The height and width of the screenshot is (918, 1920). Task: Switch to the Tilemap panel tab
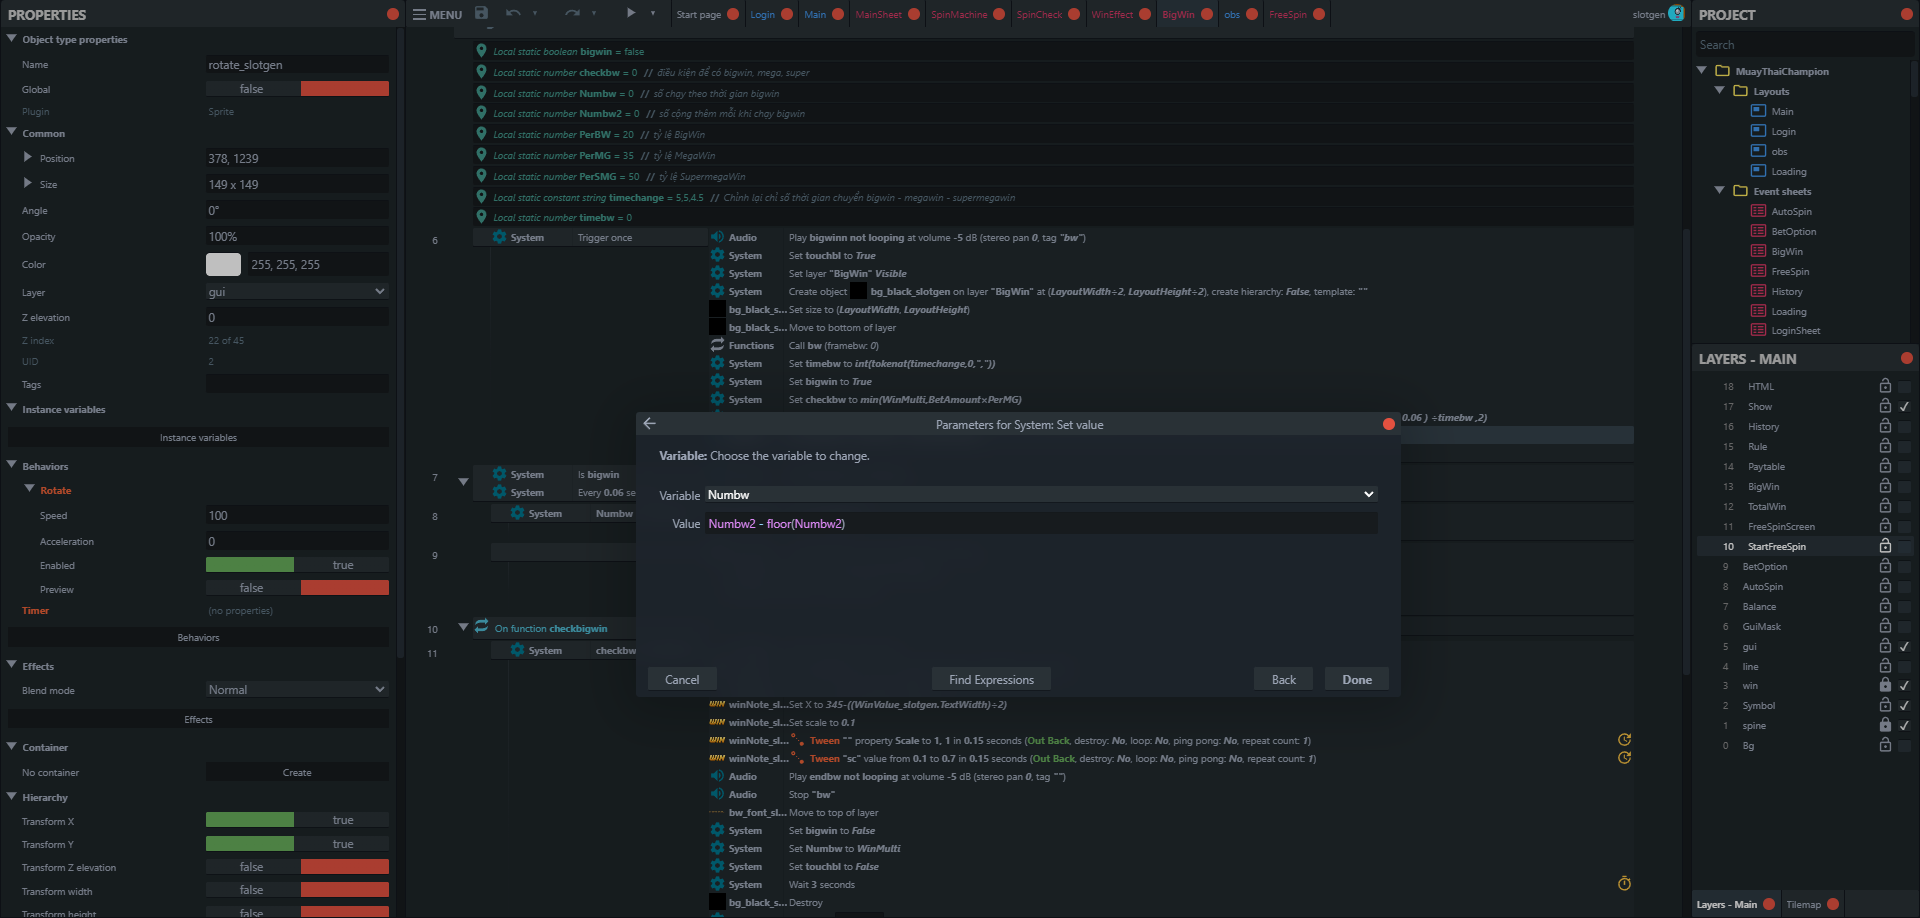click(1803, 904)
